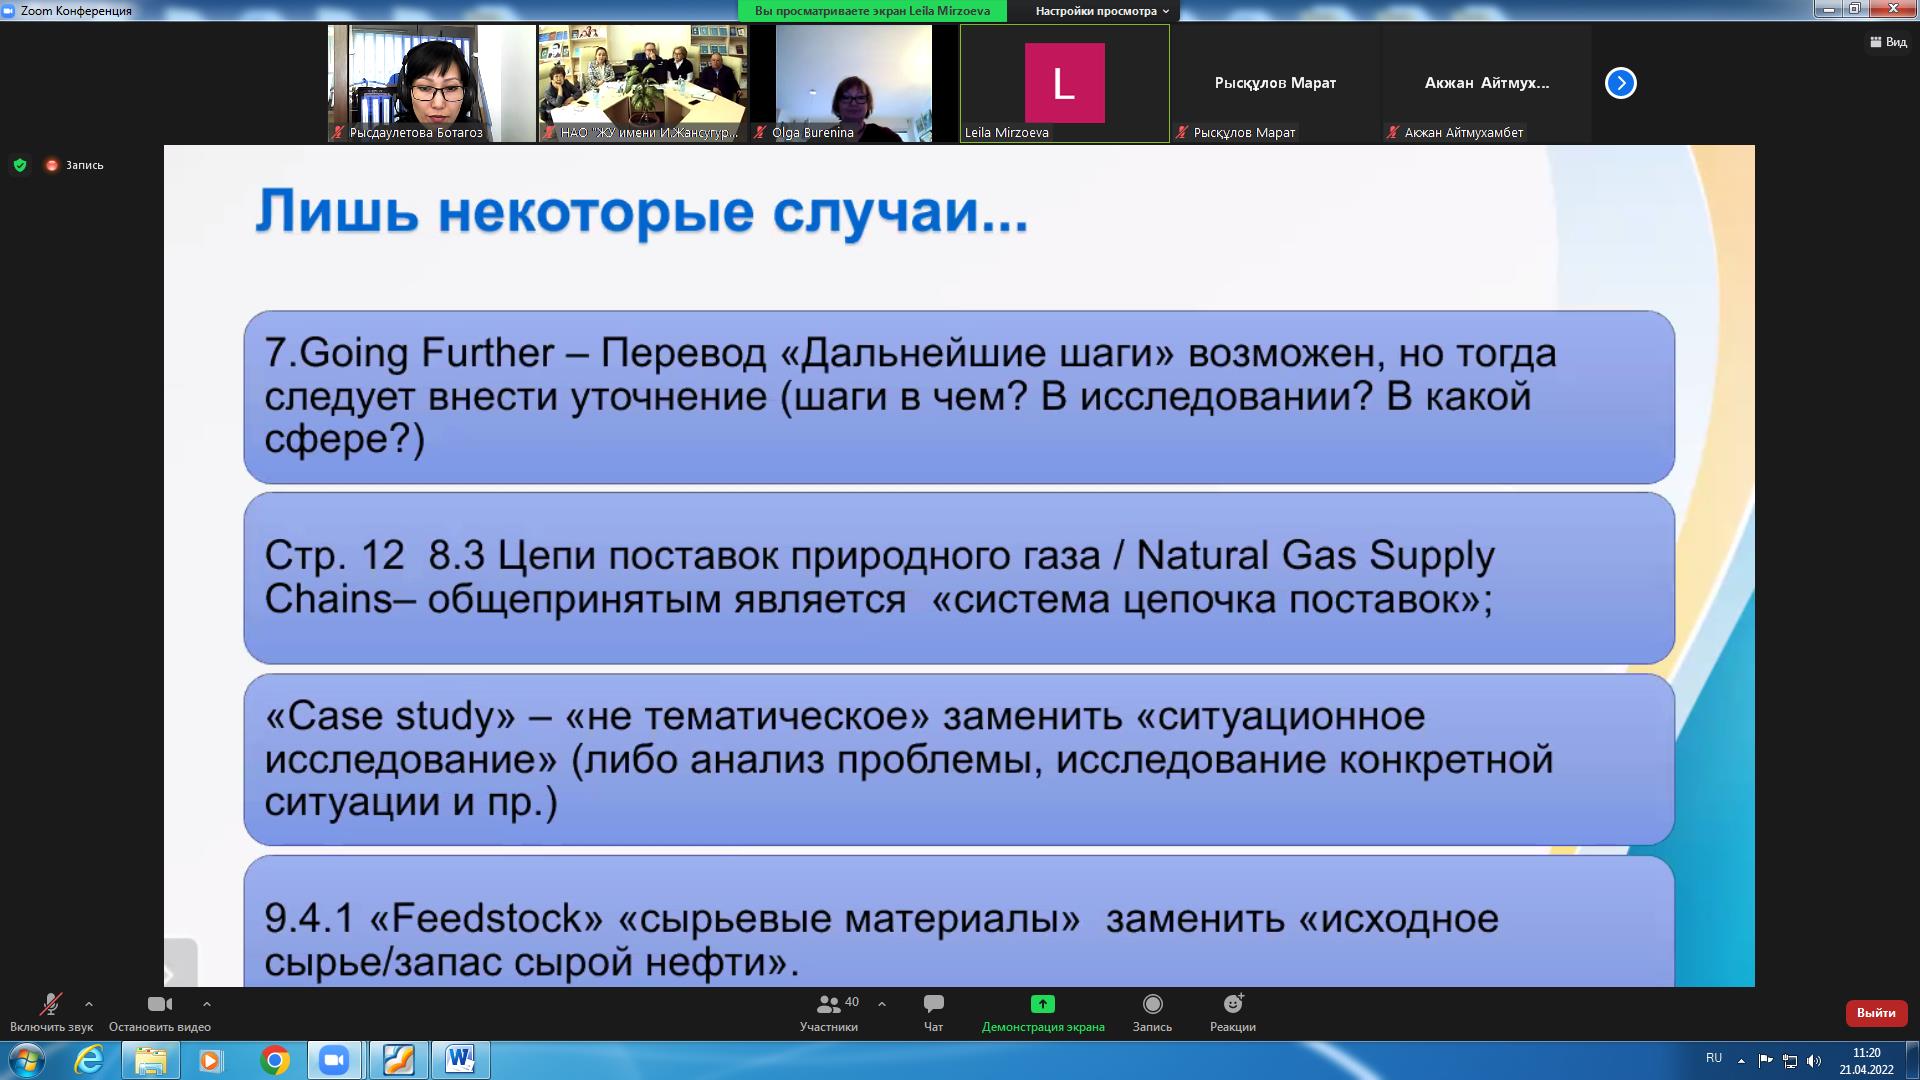Open the Вид view layout menu
The image size is (1920, 1080).
[1887, 42]
